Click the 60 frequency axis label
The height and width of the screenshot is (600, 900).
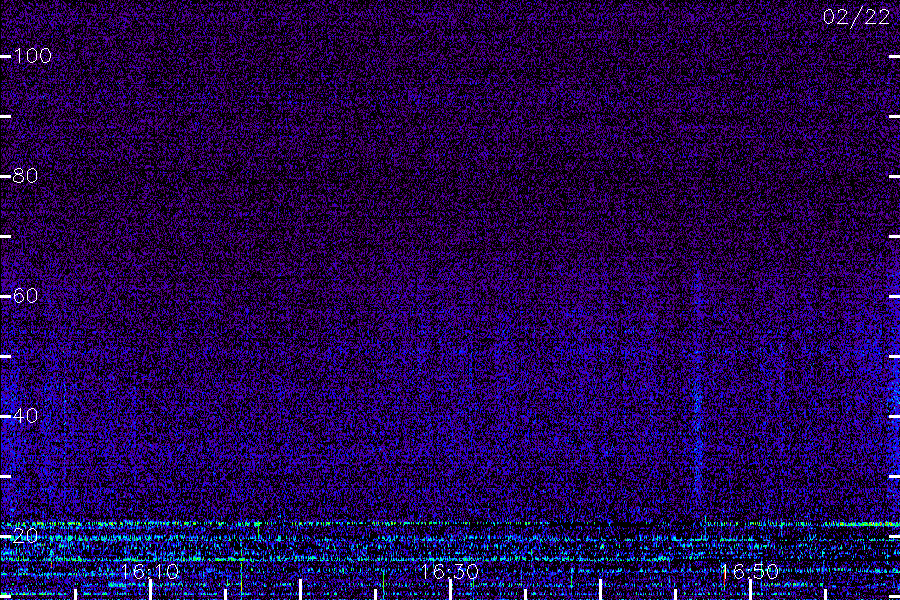coord(25,296)
